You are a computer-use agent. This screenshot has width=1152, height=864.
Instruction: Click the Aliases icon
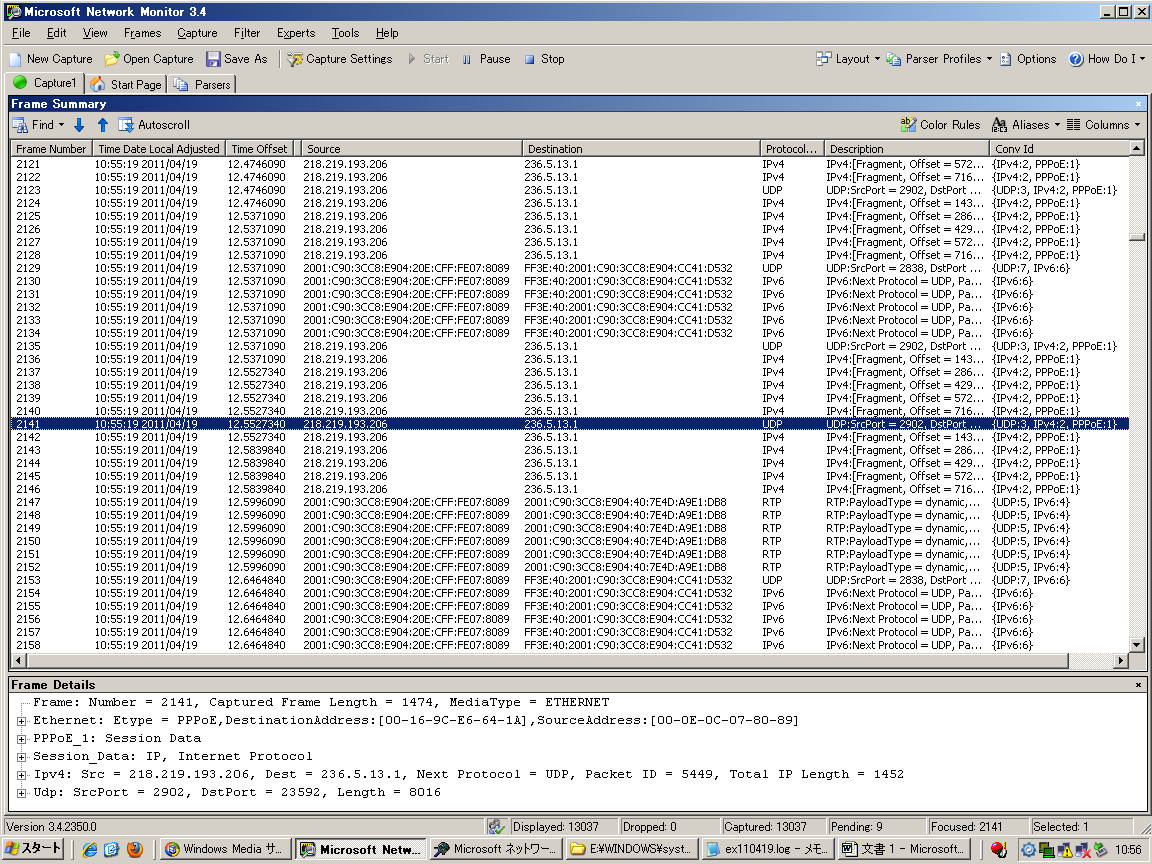[999, 126]
